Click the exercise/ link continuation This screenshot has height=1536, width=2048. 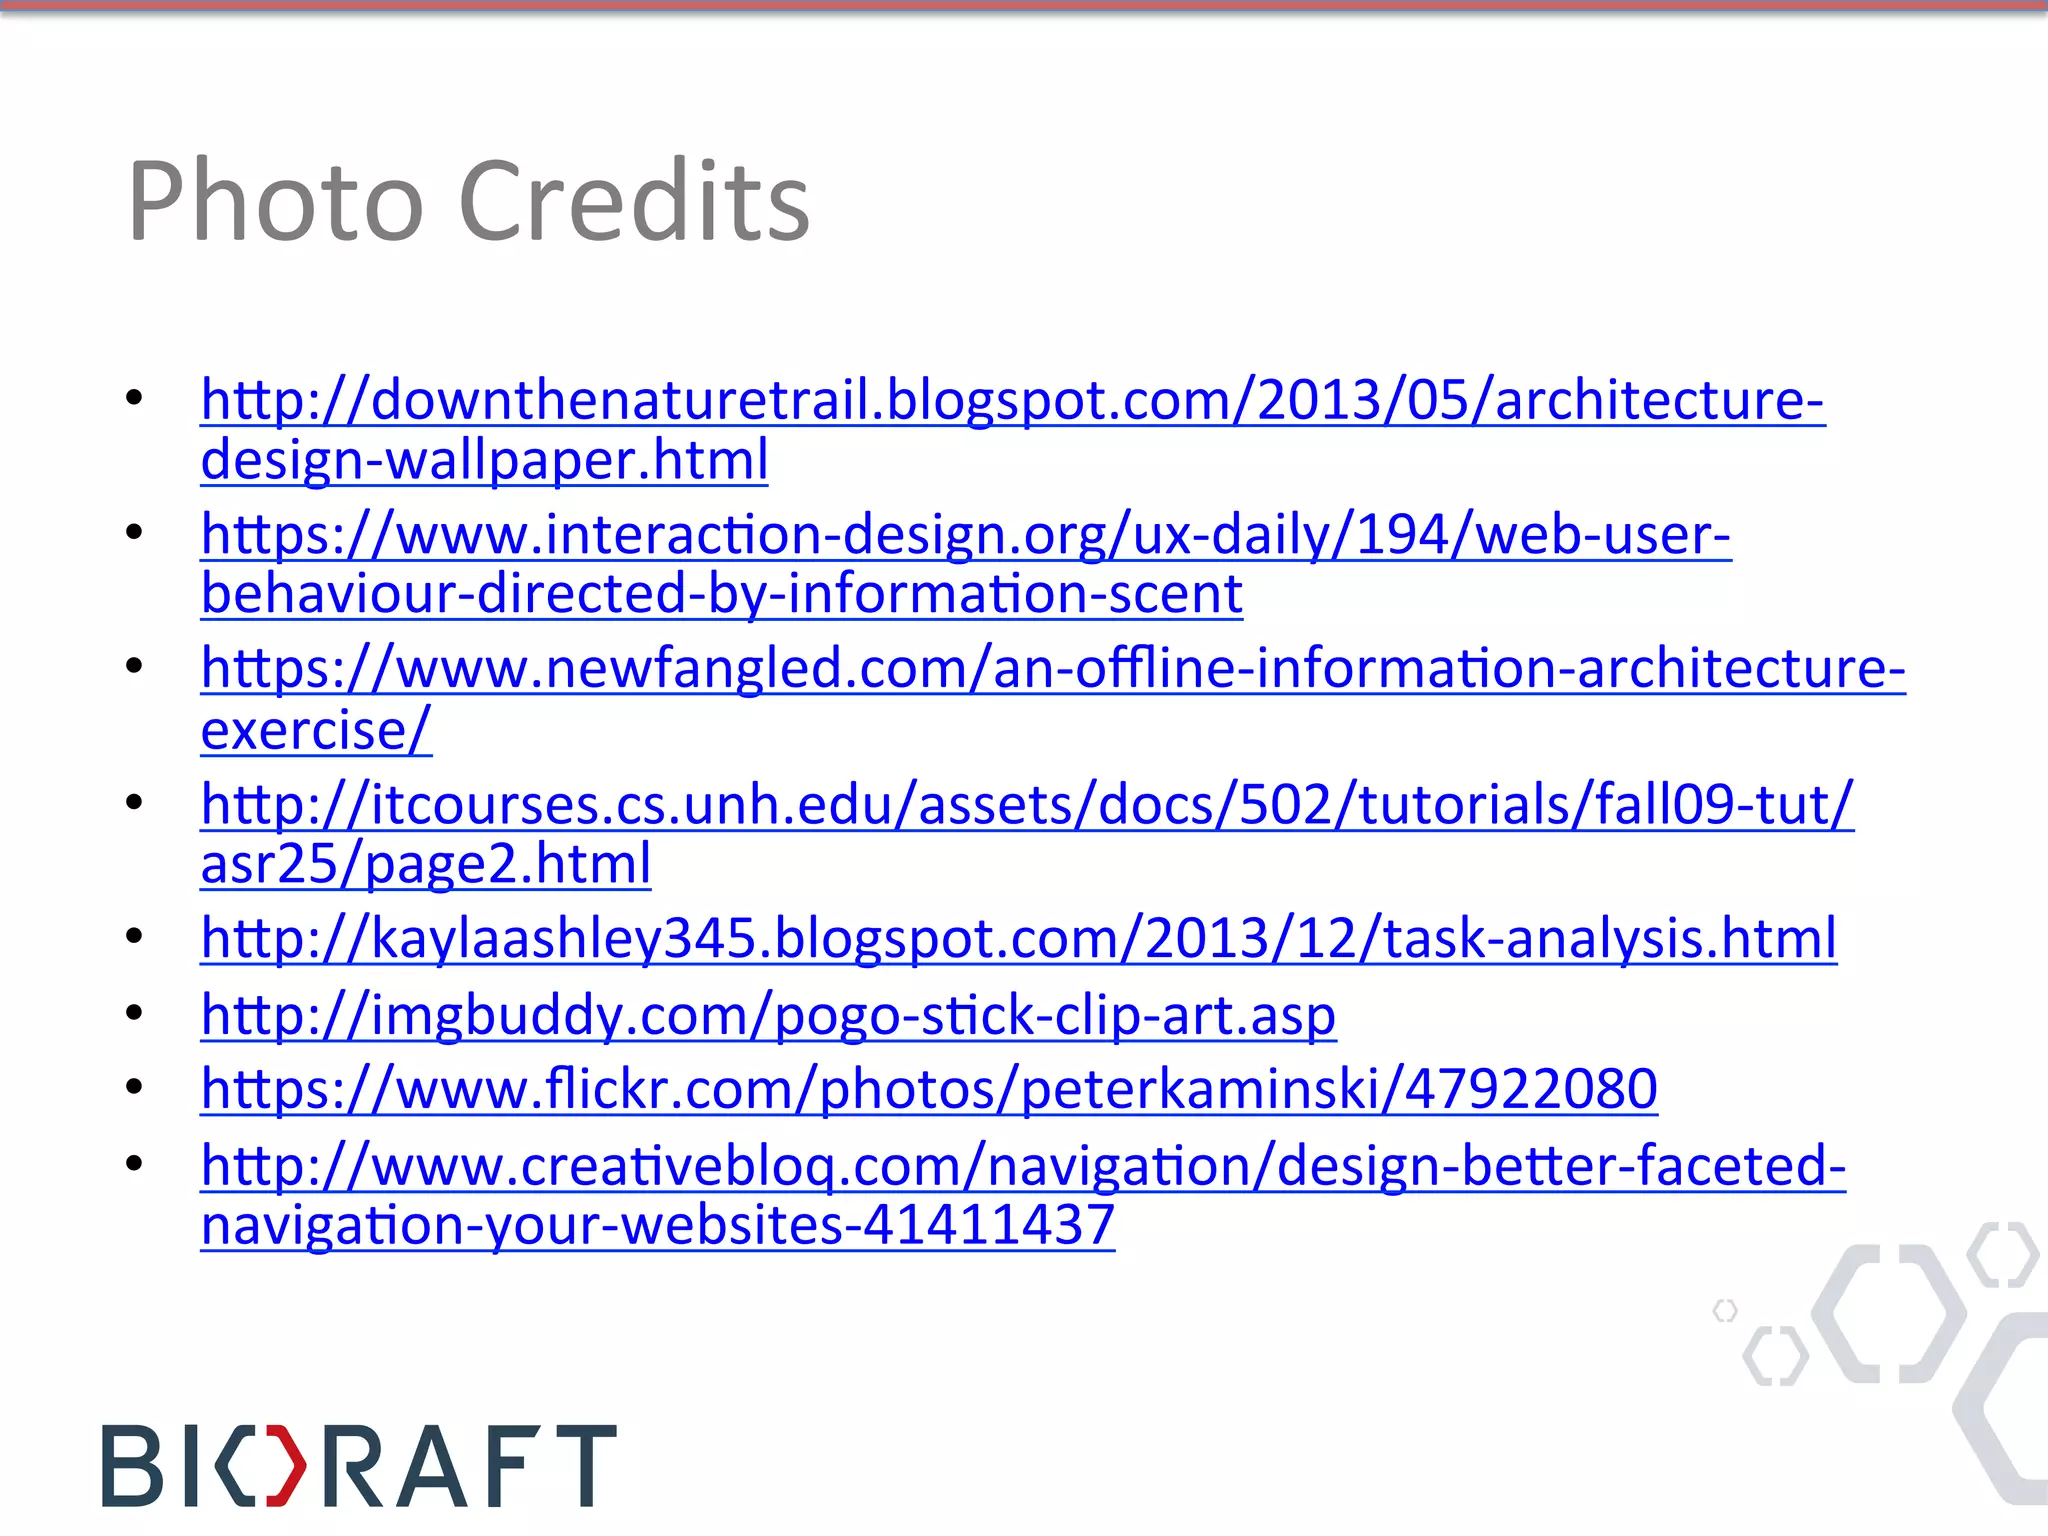click(x=316, y=730)
